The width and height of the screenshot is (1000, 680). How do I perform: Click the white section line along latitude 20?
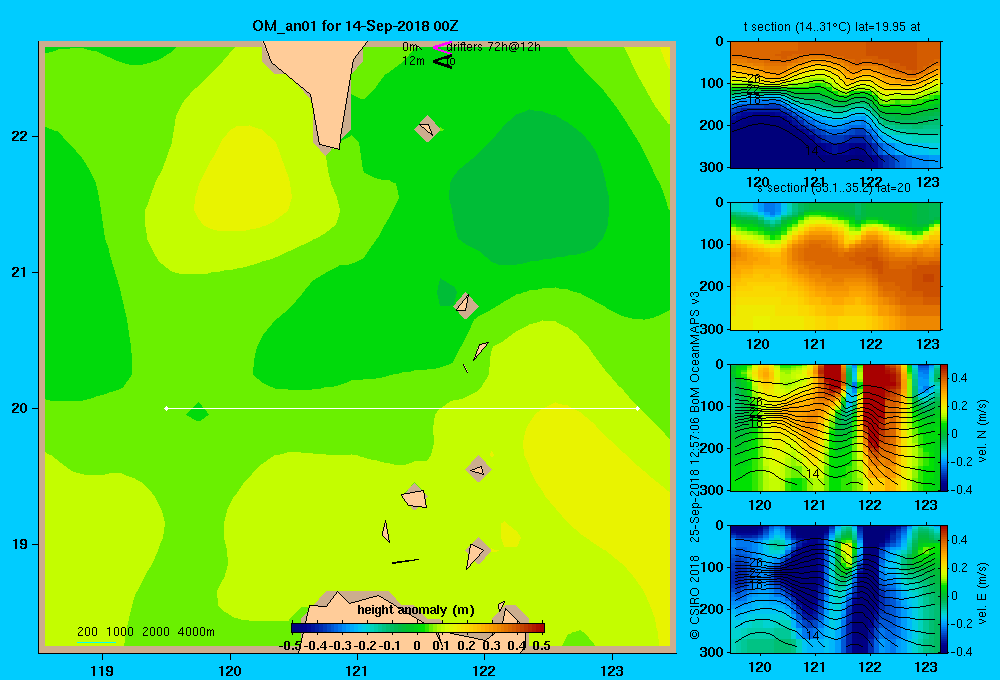click(x=402, y=408)
